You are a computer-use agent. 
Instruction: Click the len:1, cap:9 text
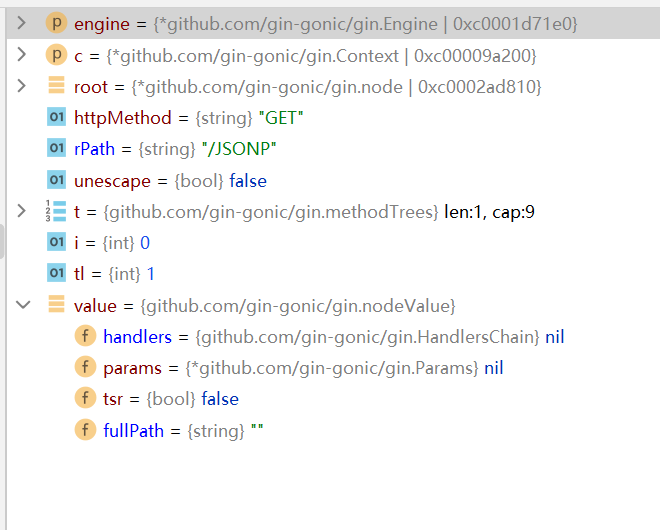pos(489,212)
